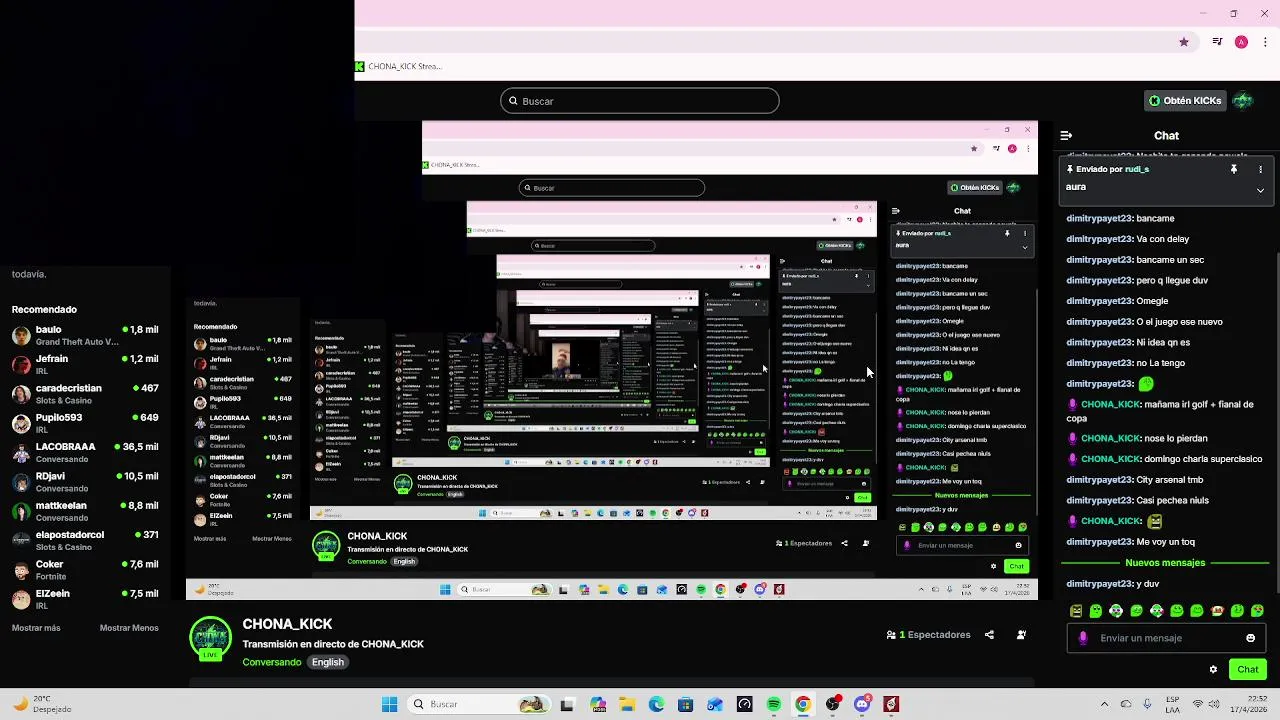Bookmark the page with the star icon
The image size is (1280, 720).
click(x=1184, y=42)
